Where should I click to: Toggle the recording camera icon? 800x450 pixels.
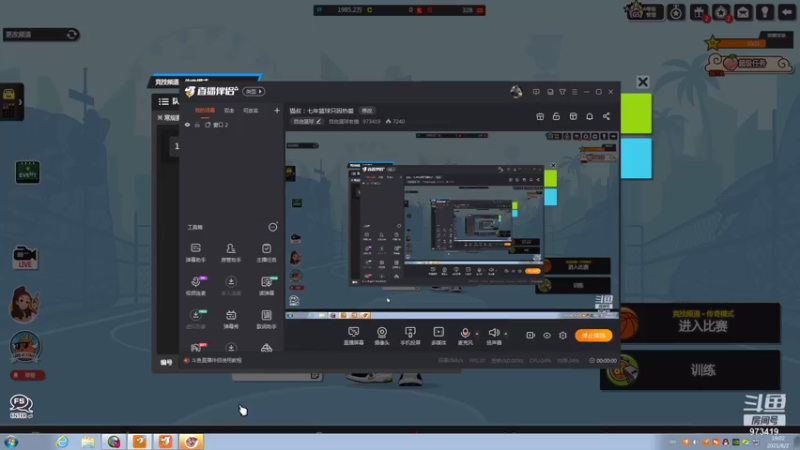click(x=531, y=335)
